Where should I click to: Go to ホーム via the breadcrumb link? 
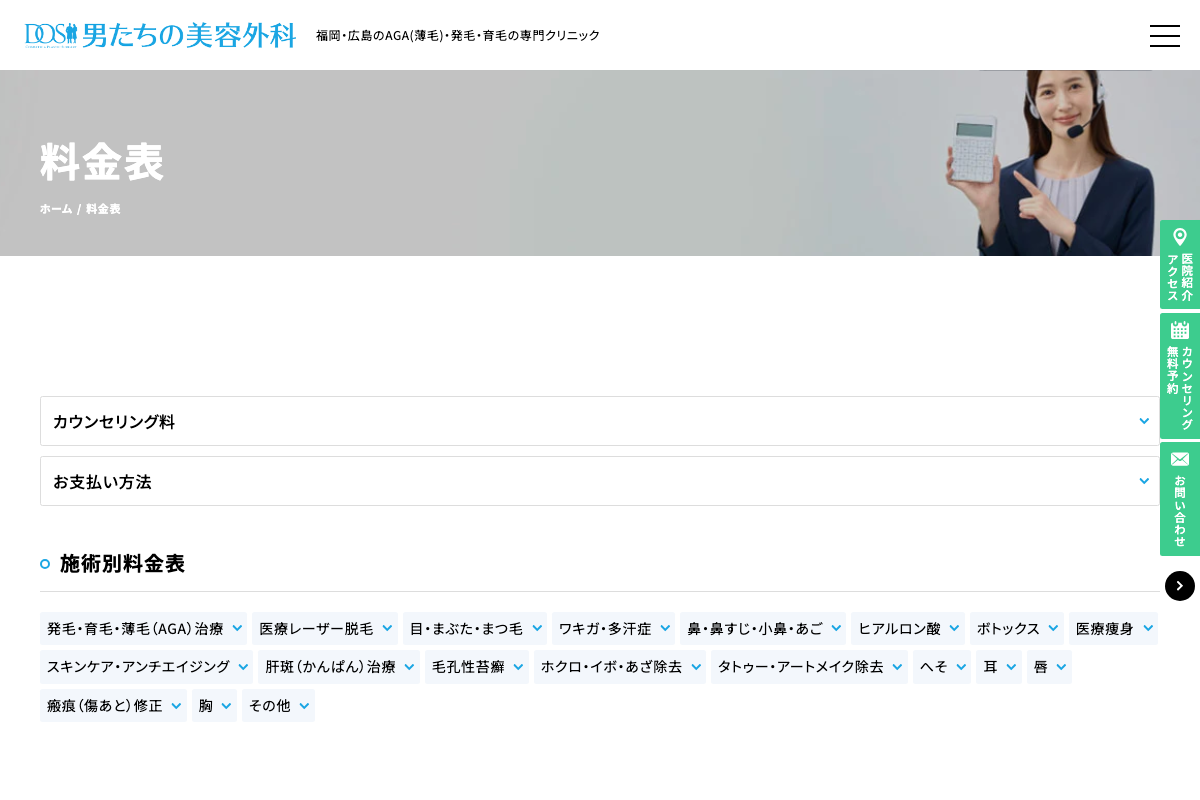(x=56, y=208)
